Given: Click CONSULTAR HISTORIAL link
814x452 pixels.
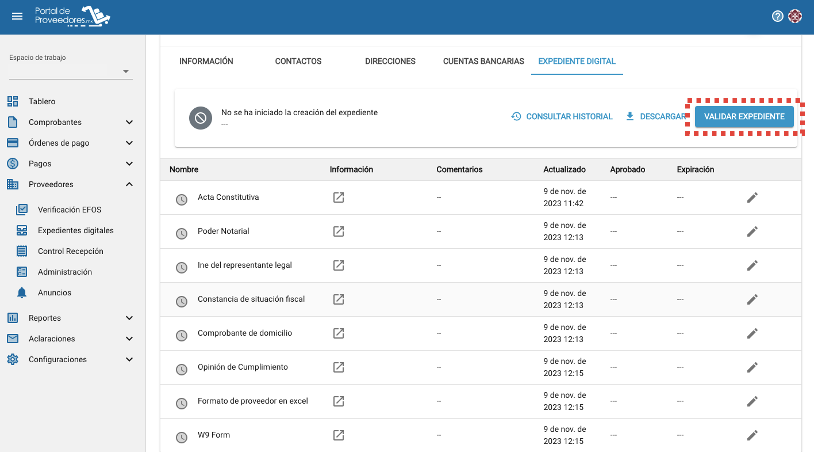Looking at the screenshot, I should pyautogui.click(x=562, y=116).
